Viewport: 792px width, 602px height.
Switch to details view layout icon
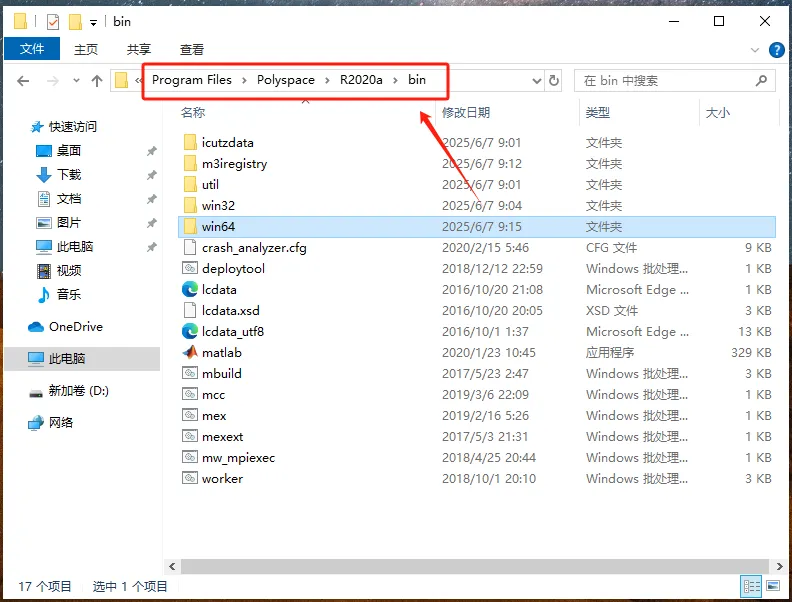(751, 586)
